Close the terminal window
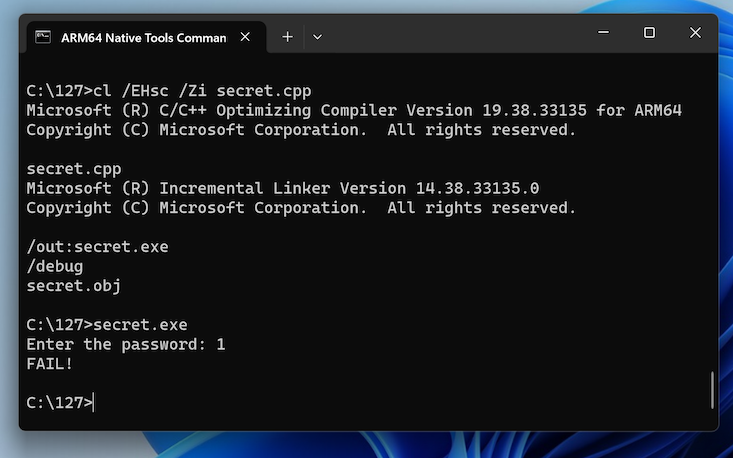733x458 pixels. pos(695,33)
